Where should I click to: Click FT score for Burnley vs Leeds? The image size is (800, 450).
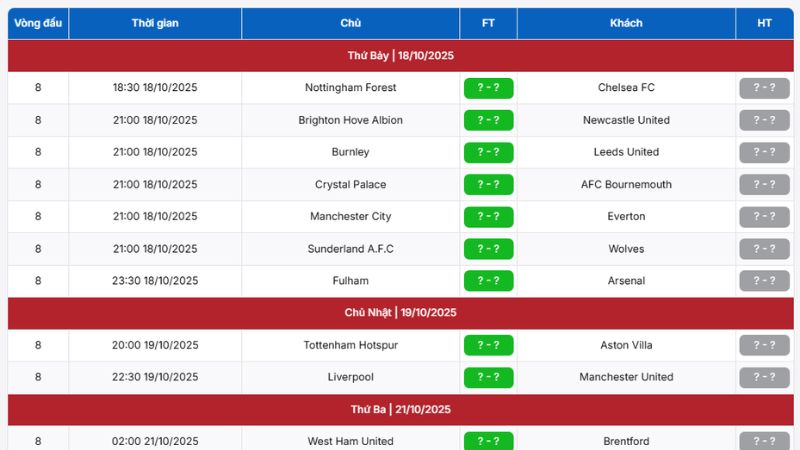pyautogui.click(x=488, y=152)
